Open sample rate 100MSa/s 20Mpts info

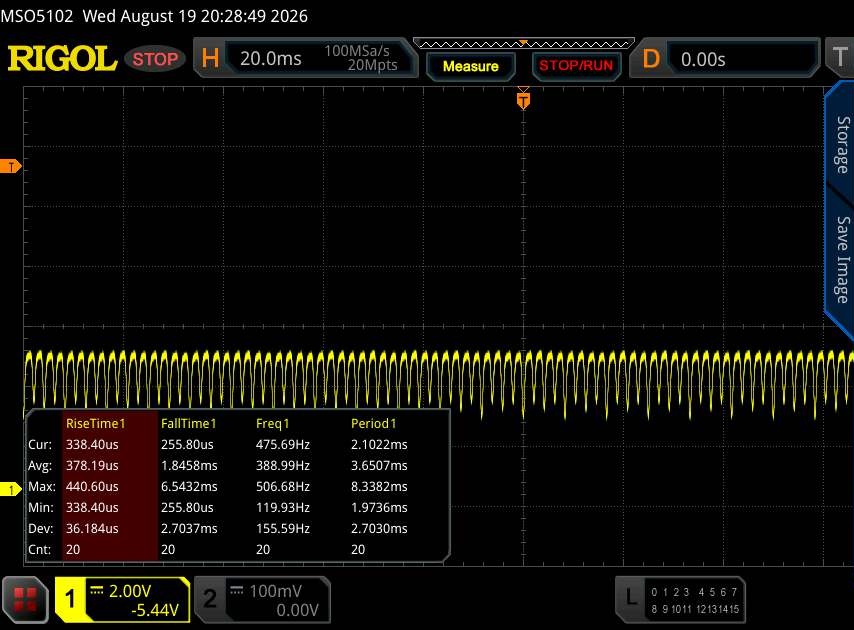pos(362,58)
